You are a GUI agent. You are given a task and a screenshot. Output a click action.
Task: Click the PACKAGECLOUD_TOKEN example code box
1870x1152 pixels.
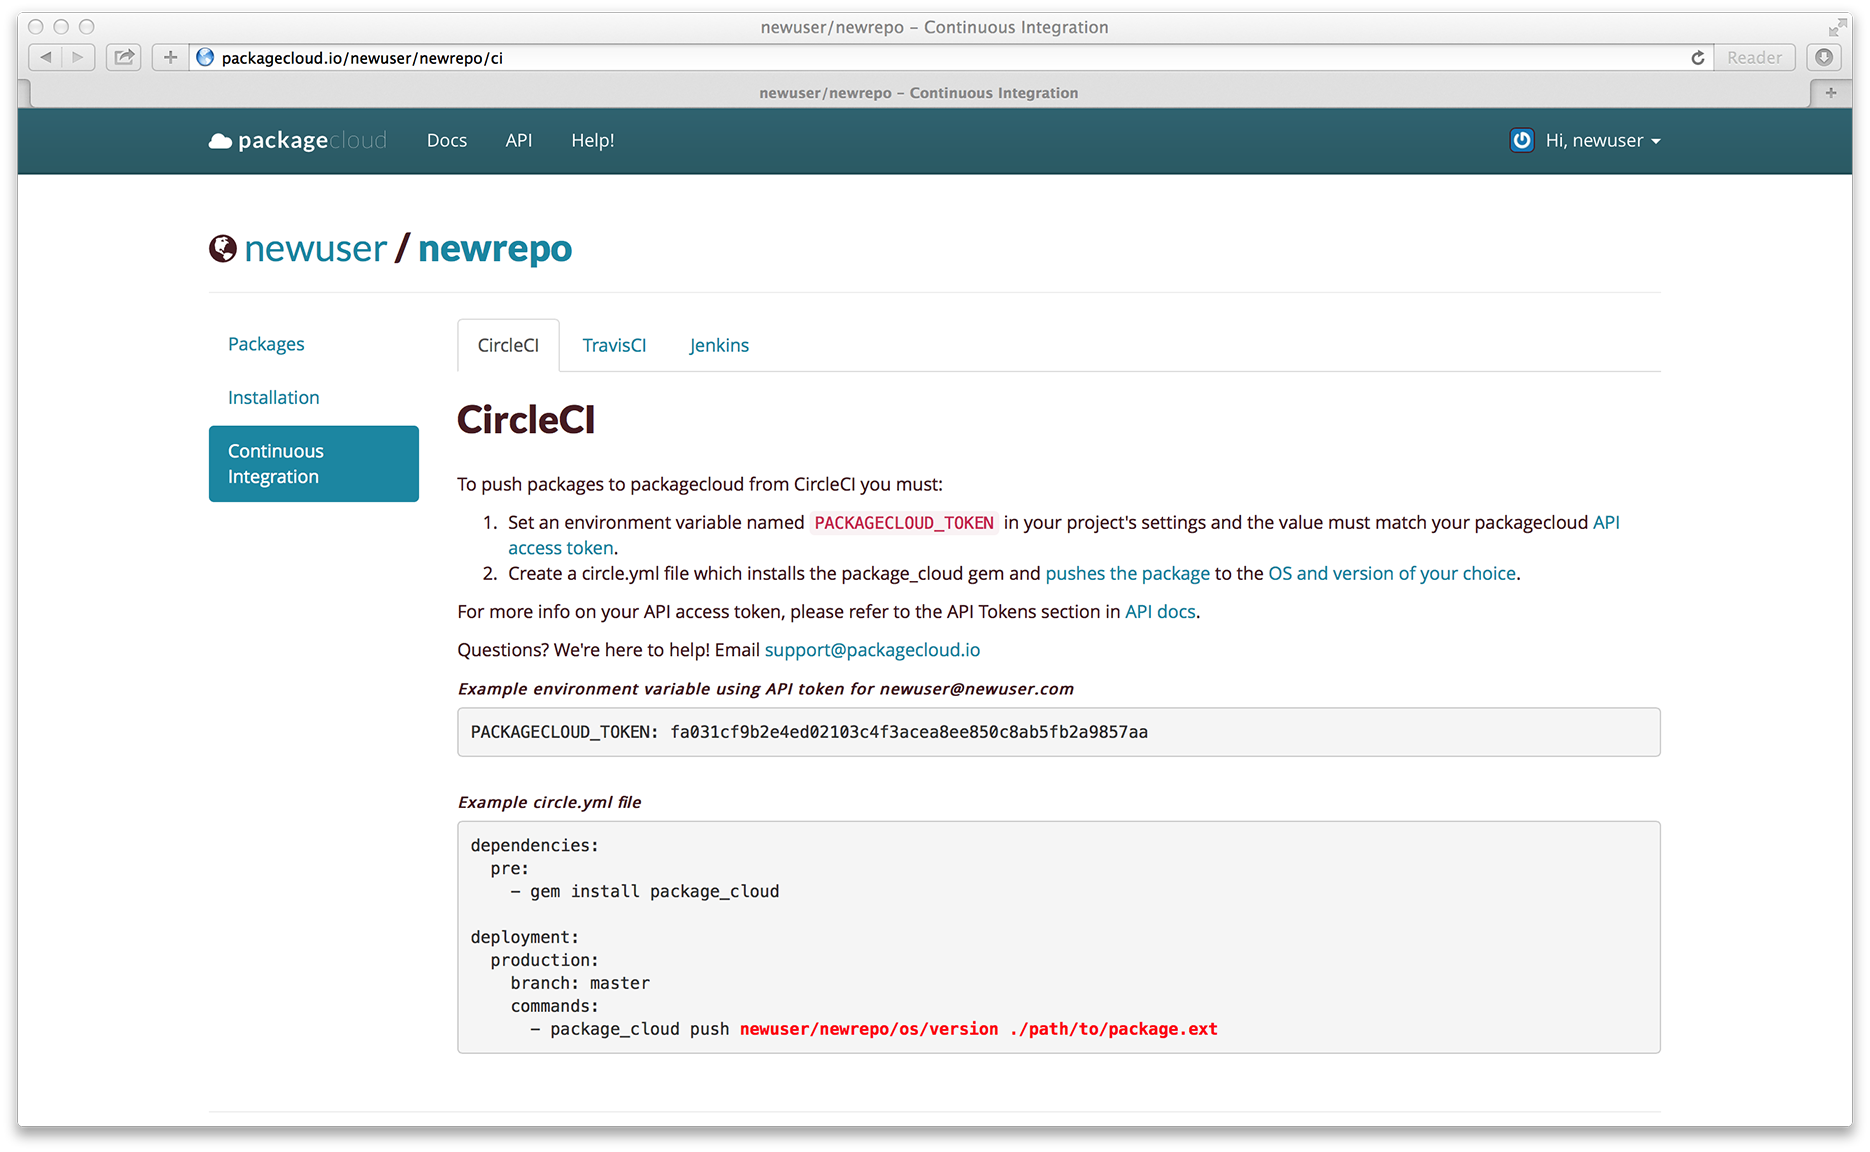pyautogui.click(x=1059, y=732)
